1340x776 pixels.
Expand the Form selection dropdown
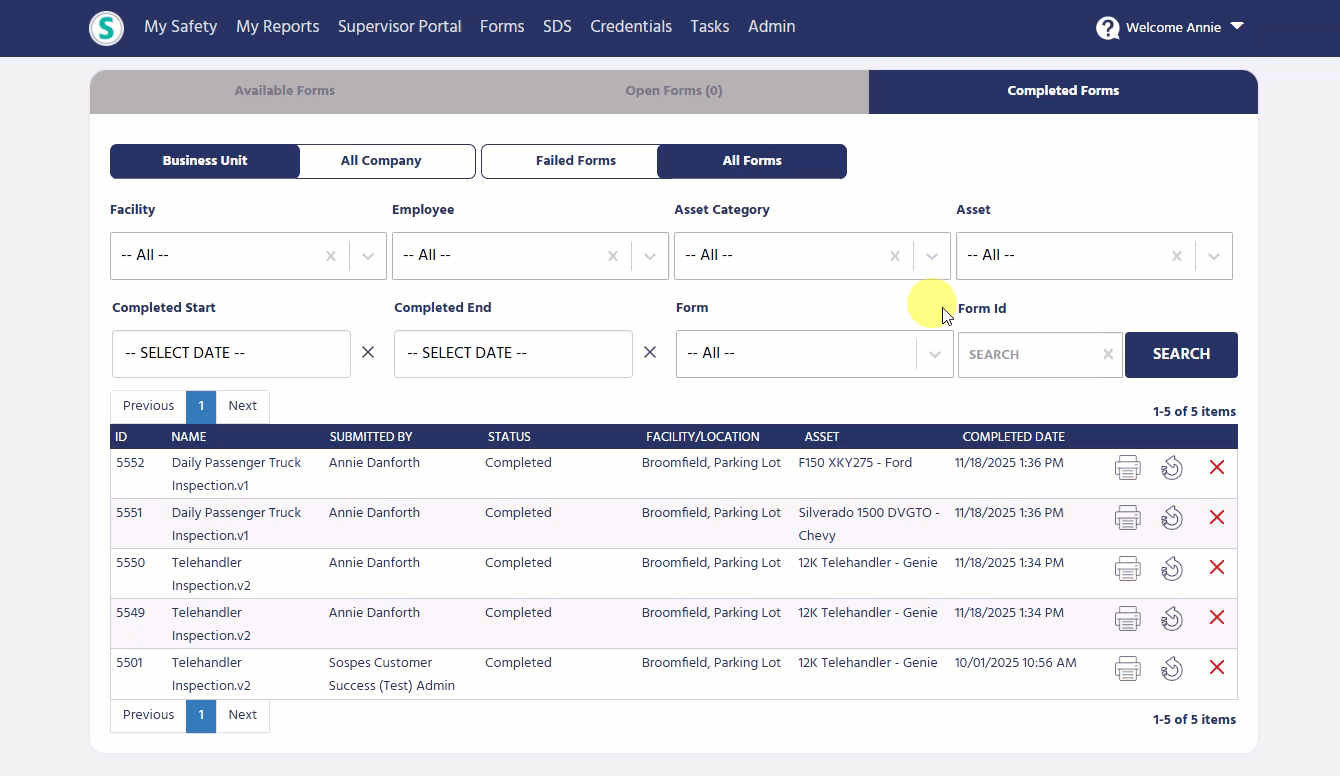pos(934,354)
